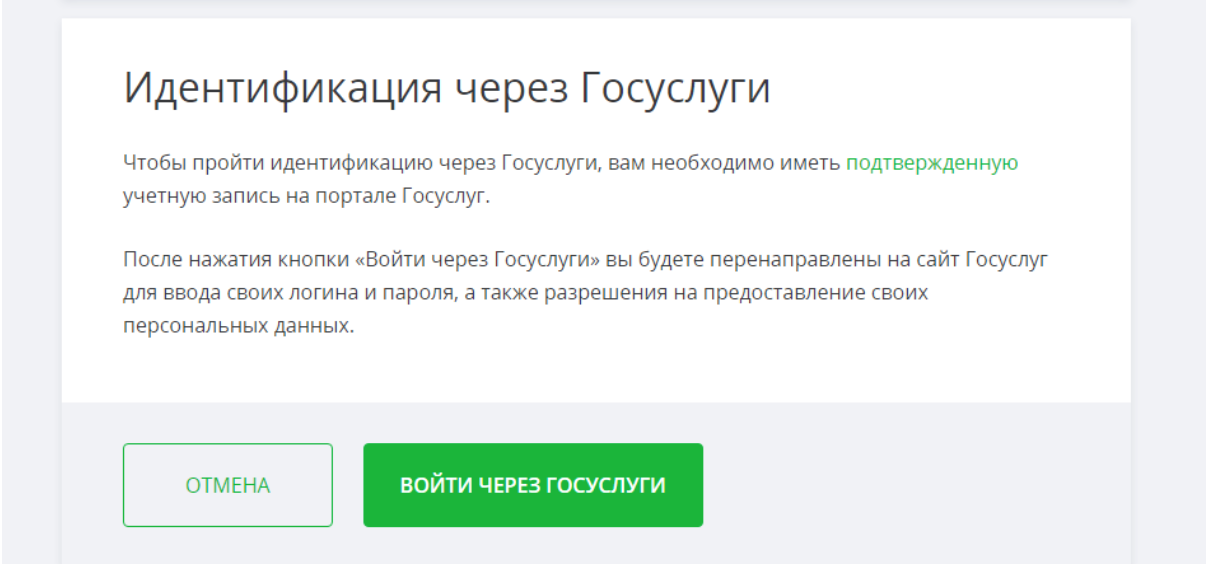Viewport: 1206px width, 572px height.
Task: Click the text персональных данных
Action: point(239,327)
